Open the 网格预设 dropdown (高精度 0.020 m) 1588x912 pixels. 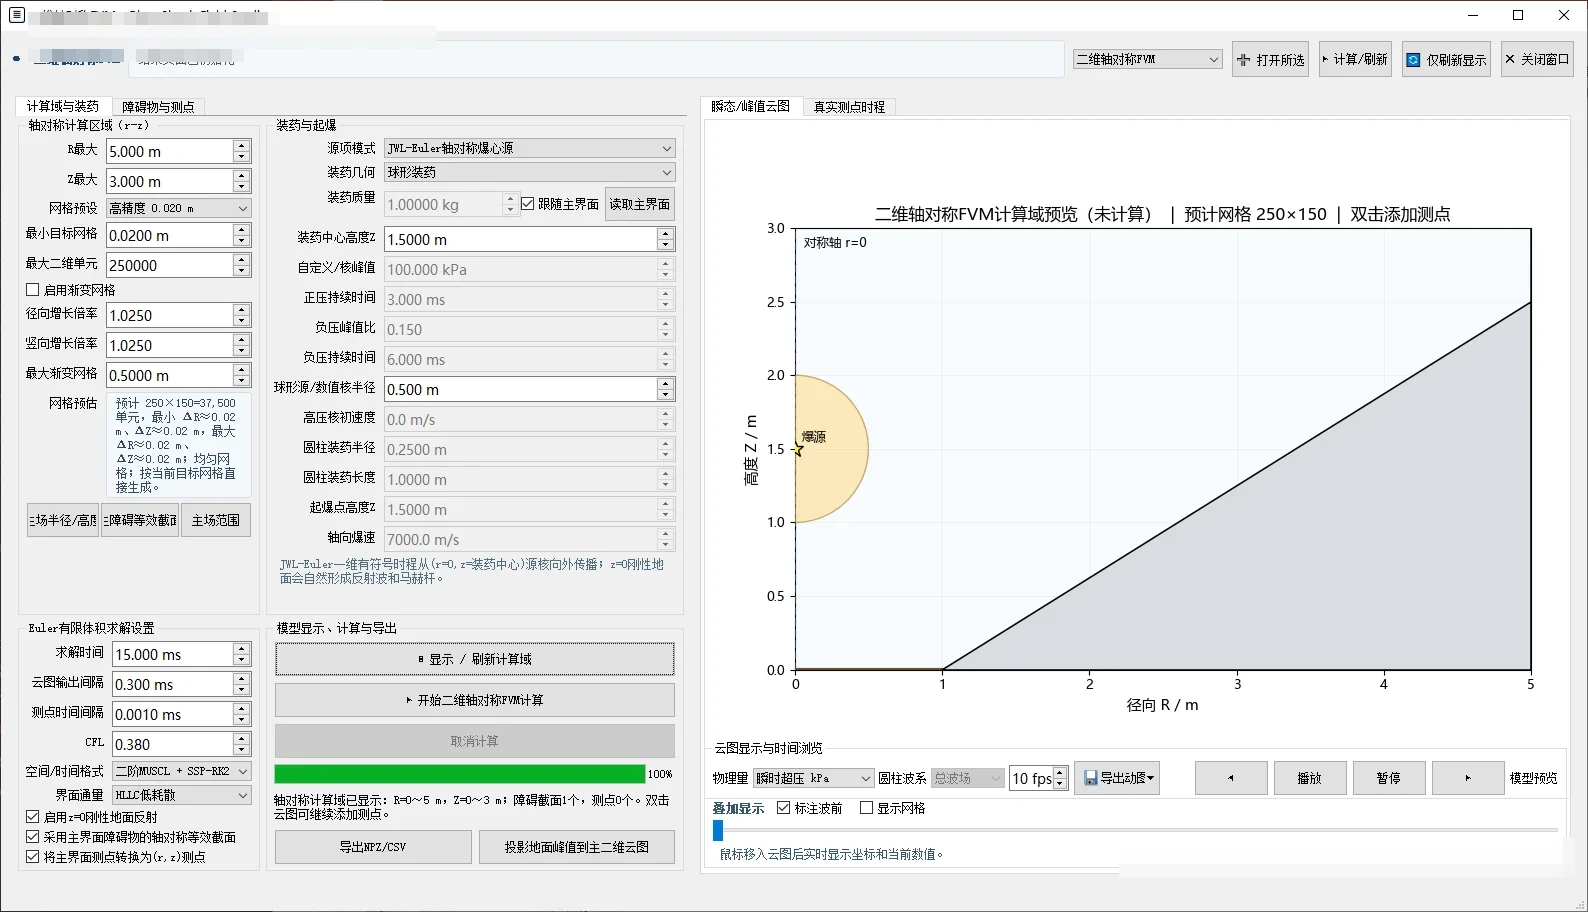click(x=179, y=208)
